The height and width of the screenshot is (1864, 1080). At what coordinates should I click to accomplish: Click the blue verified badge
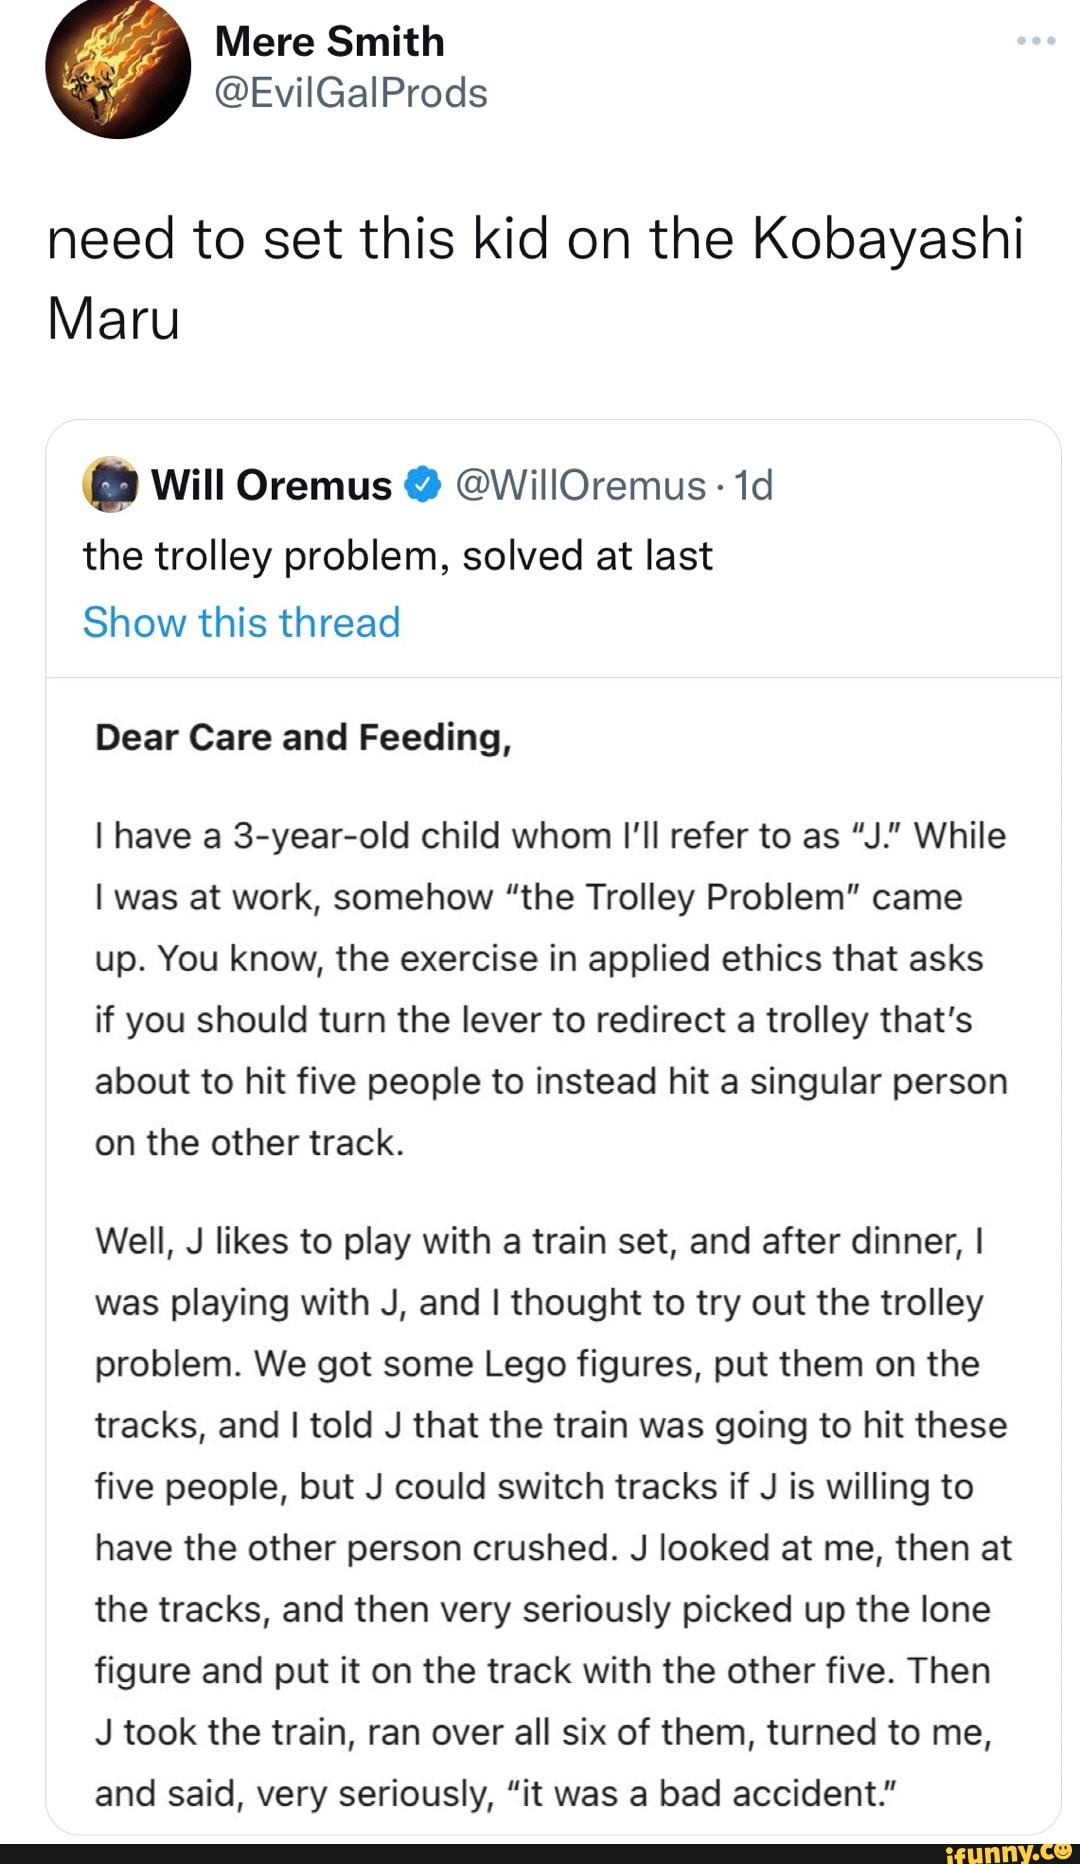coord(423,485)
